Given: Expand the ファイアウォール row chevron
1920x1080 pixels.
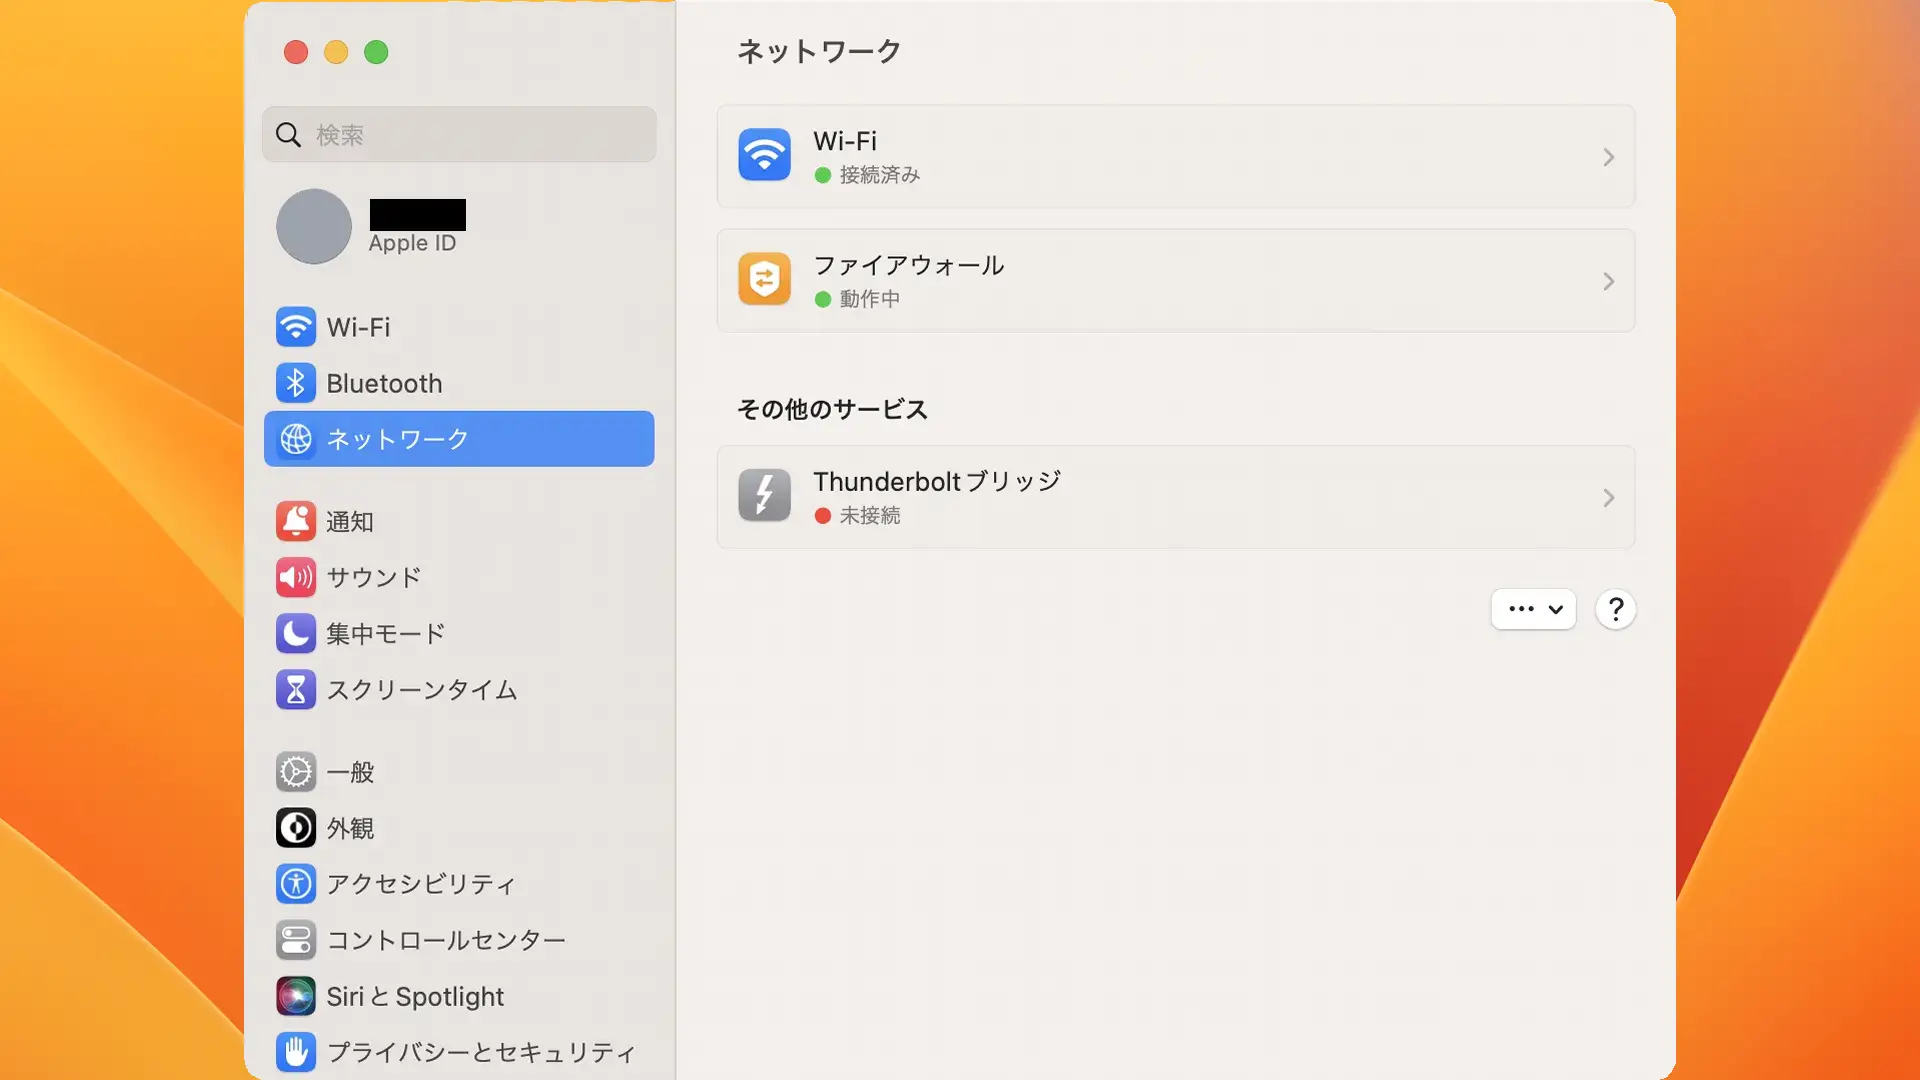Looking at the screenshot, I should pos(1608,281).
